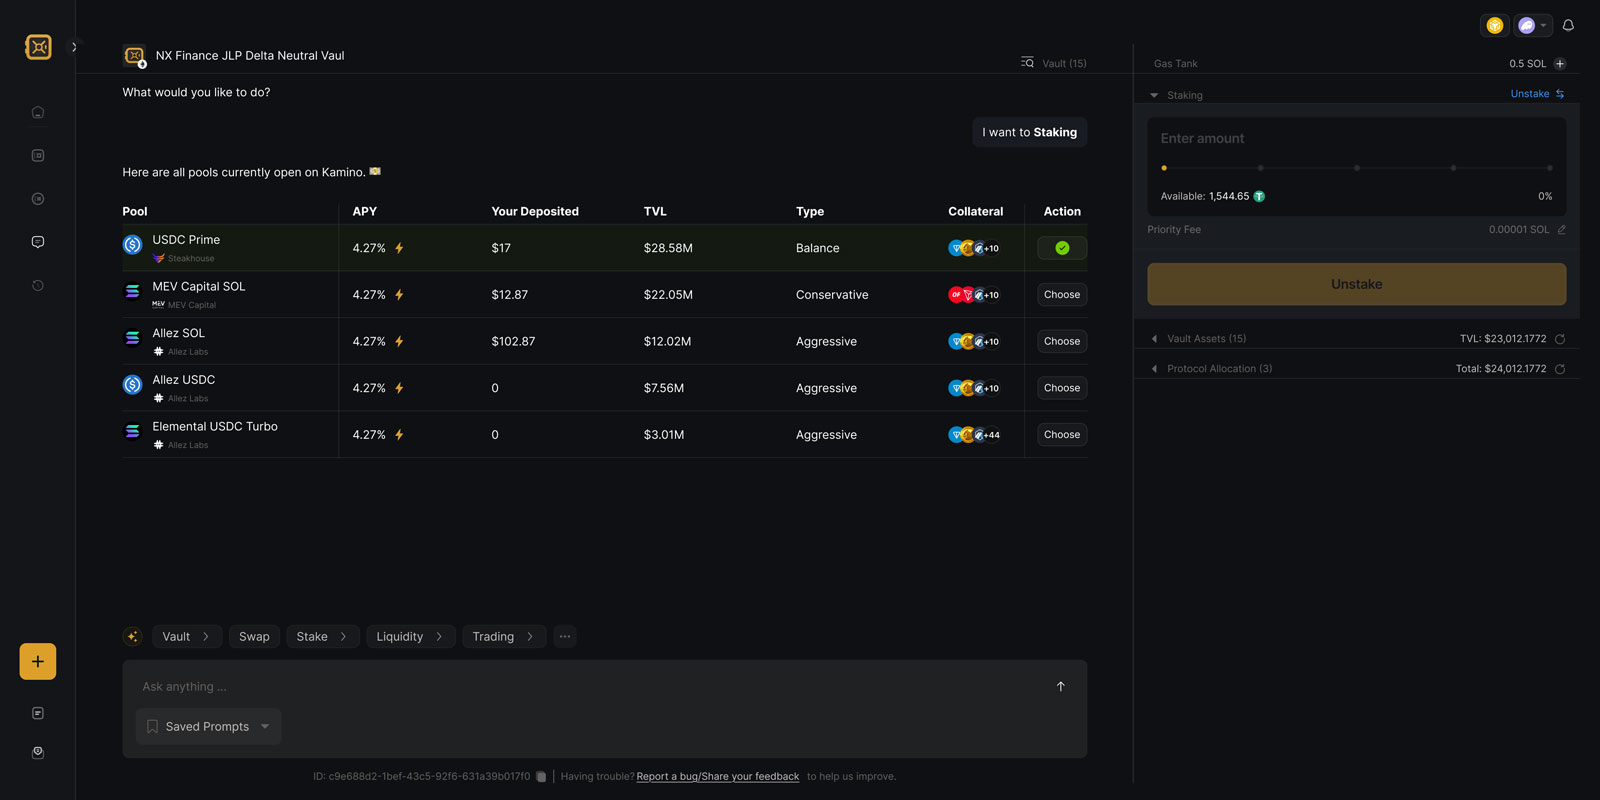
Task: Open the Vault (15) list search
Action: (x=1053, y=63)
